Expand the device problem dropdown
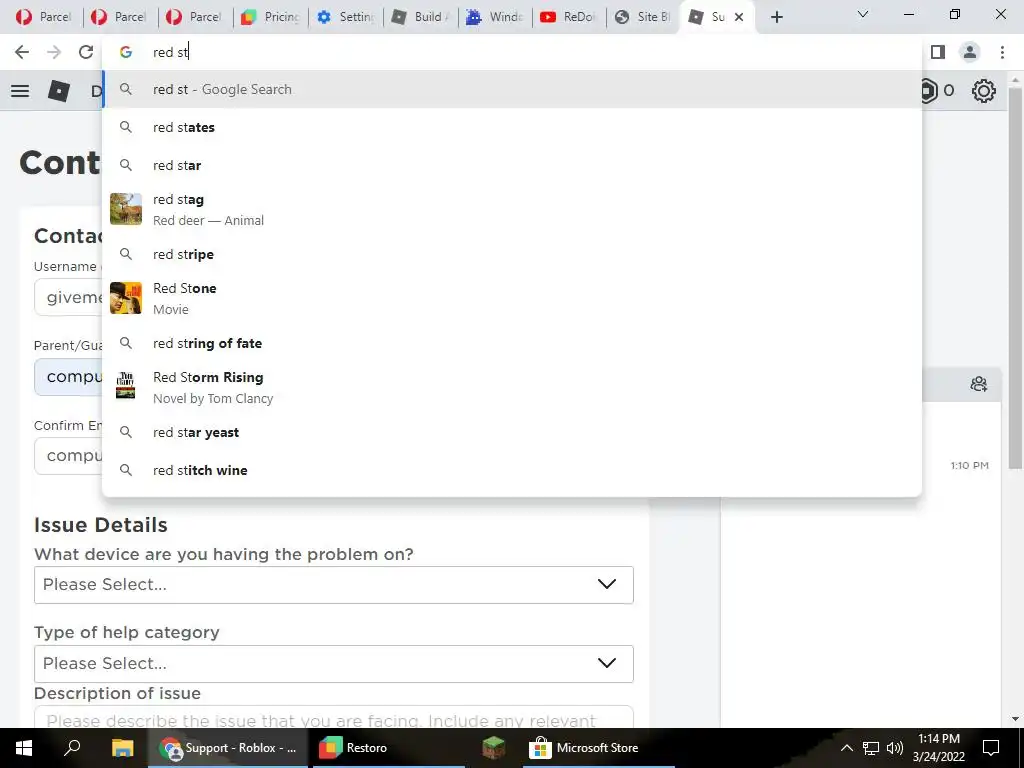1024x768 pixels. pyautogui.click(x=334, y=584)
